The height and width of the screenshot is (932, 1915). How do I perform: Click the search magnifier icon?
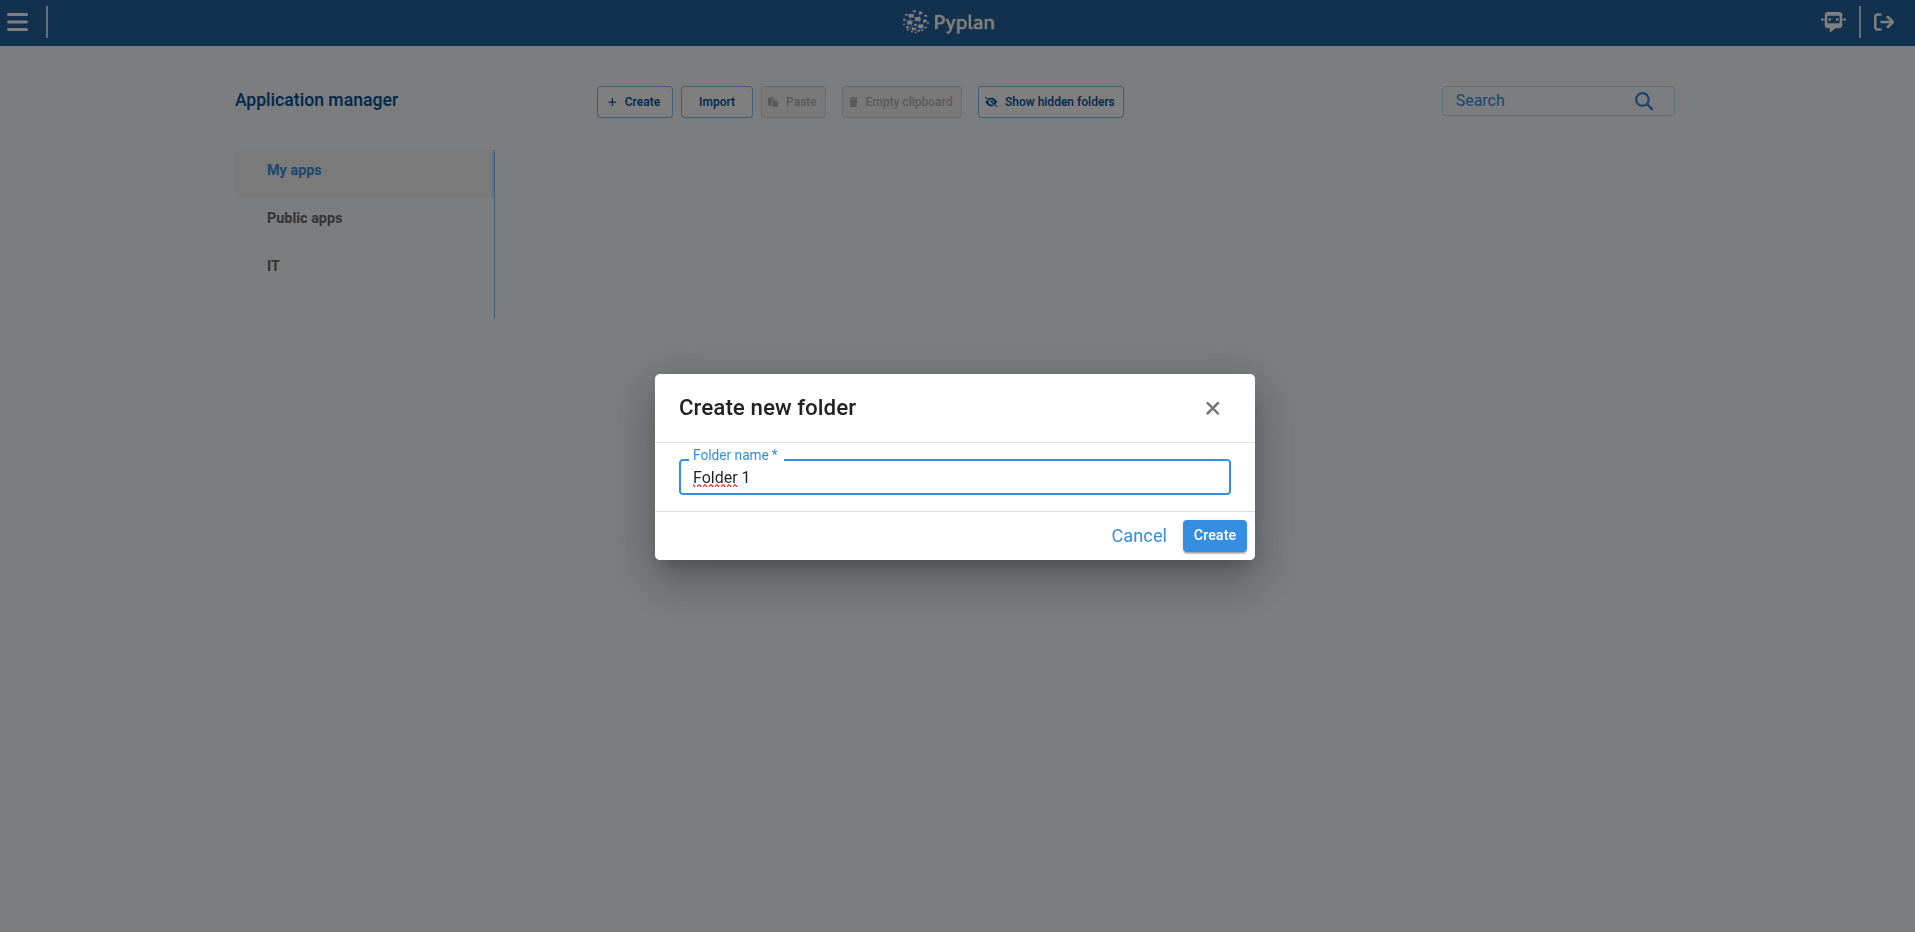click(x=1643, y=101)
